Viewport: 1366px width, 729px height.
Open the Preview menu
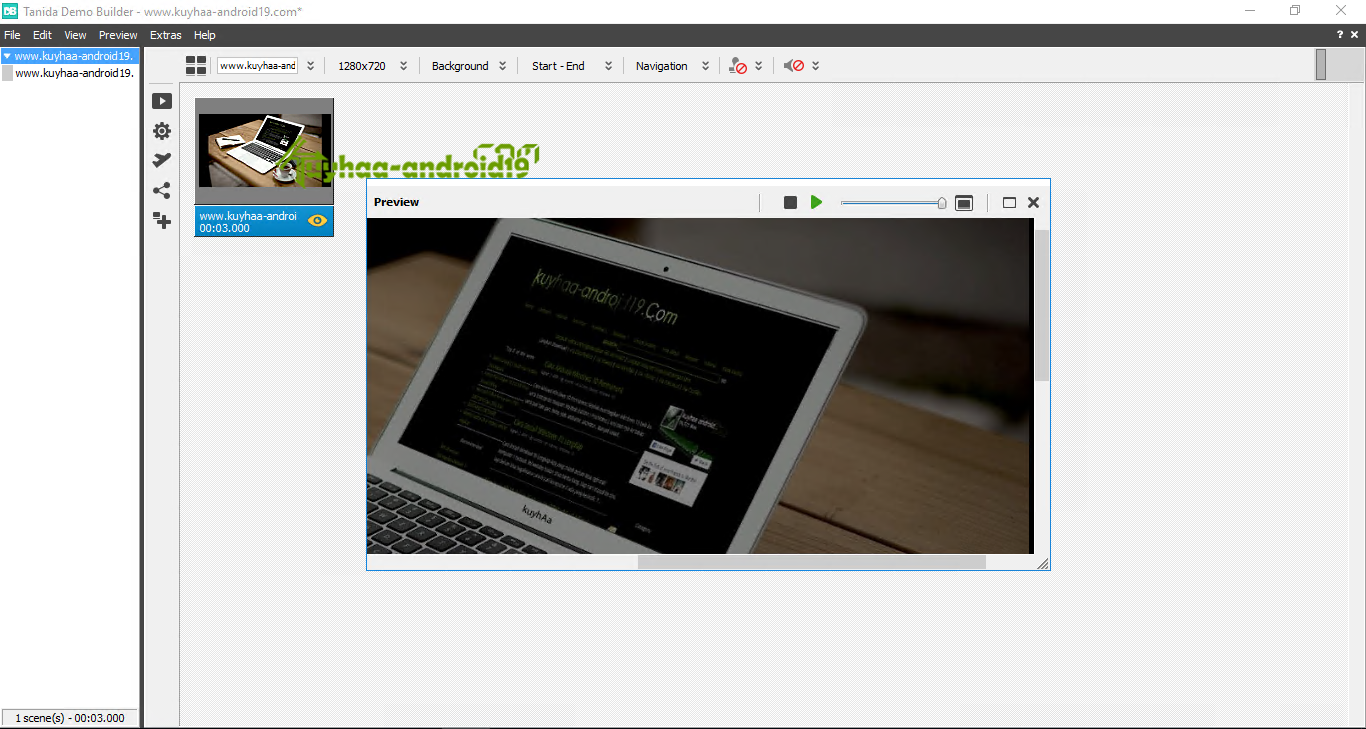pyautogui.click(x=118, y=35)
